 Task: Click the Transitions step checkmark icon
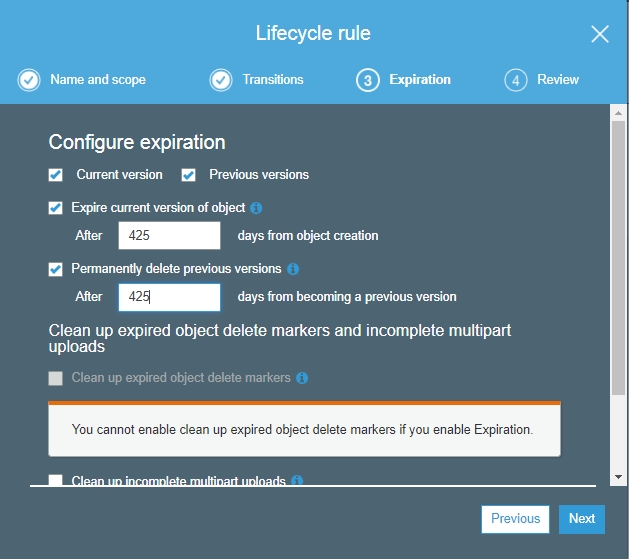[x=221, y=80]
